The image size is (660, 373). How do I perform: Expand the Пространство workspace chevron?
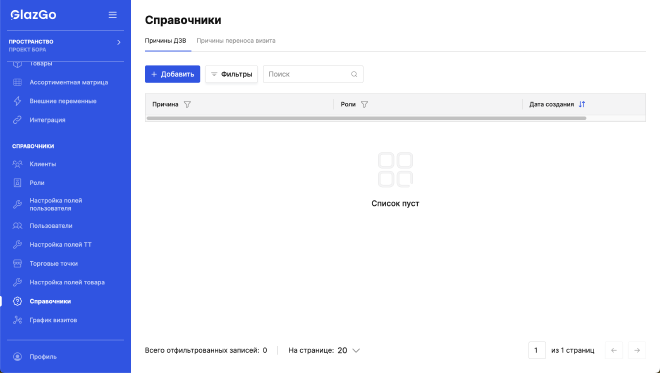pyautogui.click(x=119, y=42)
